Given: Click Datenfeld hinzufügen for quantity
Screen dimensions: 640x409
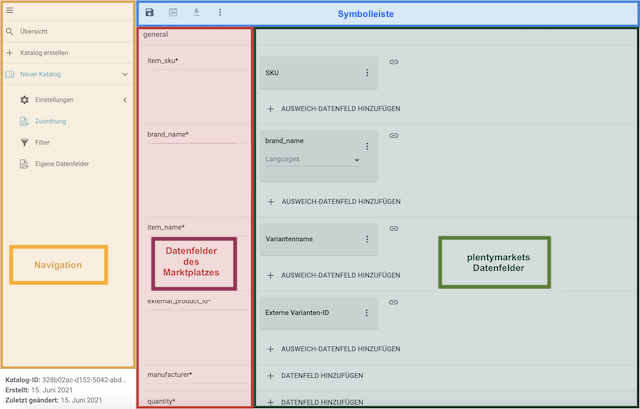Looking at the screenshot, I should click(x=315, y=402).
